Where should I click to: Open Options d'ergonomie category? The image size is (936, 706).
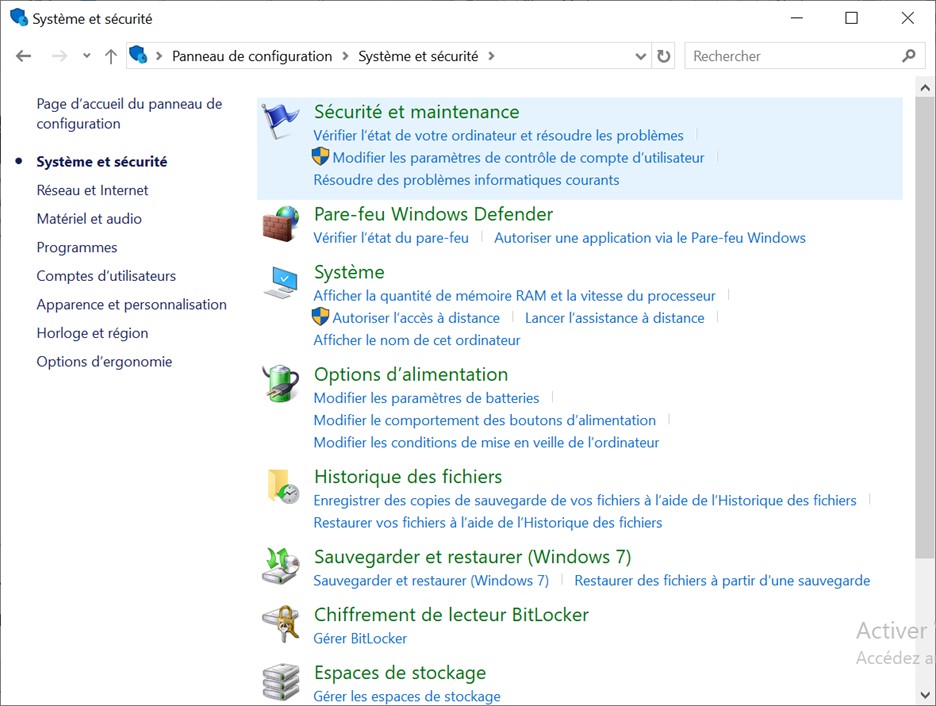tap(104, 362)
